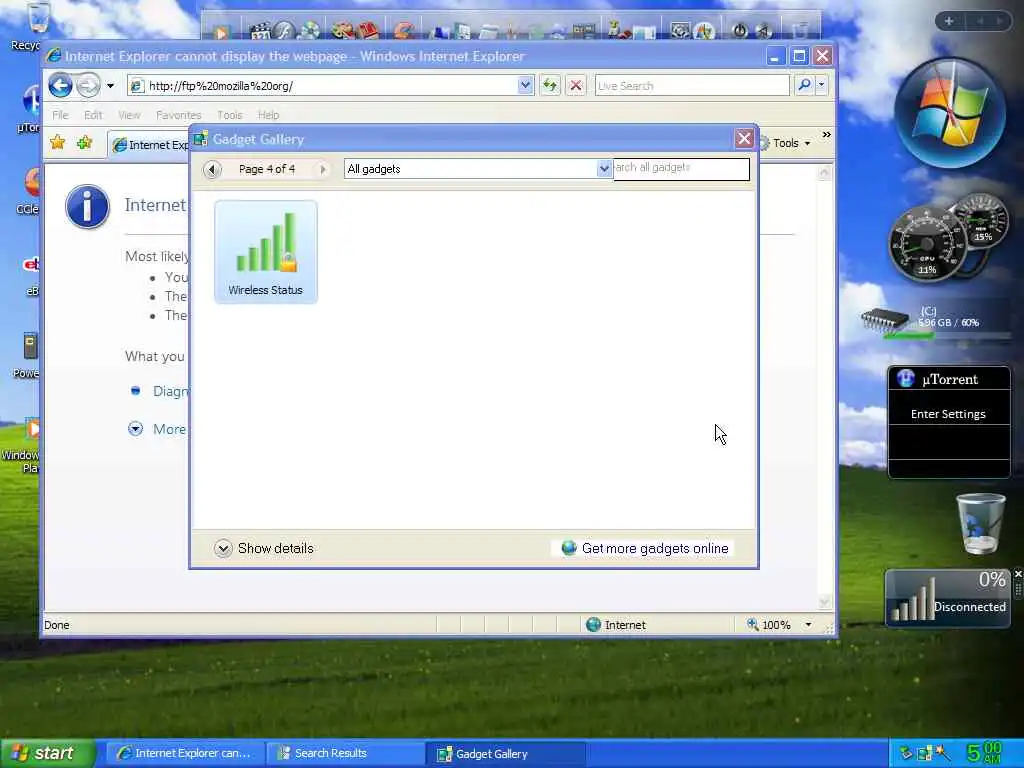Click the CPU meter gadget
This screenshot has height=768, width=1024.
pyautogui.click(x=926, y=246)
